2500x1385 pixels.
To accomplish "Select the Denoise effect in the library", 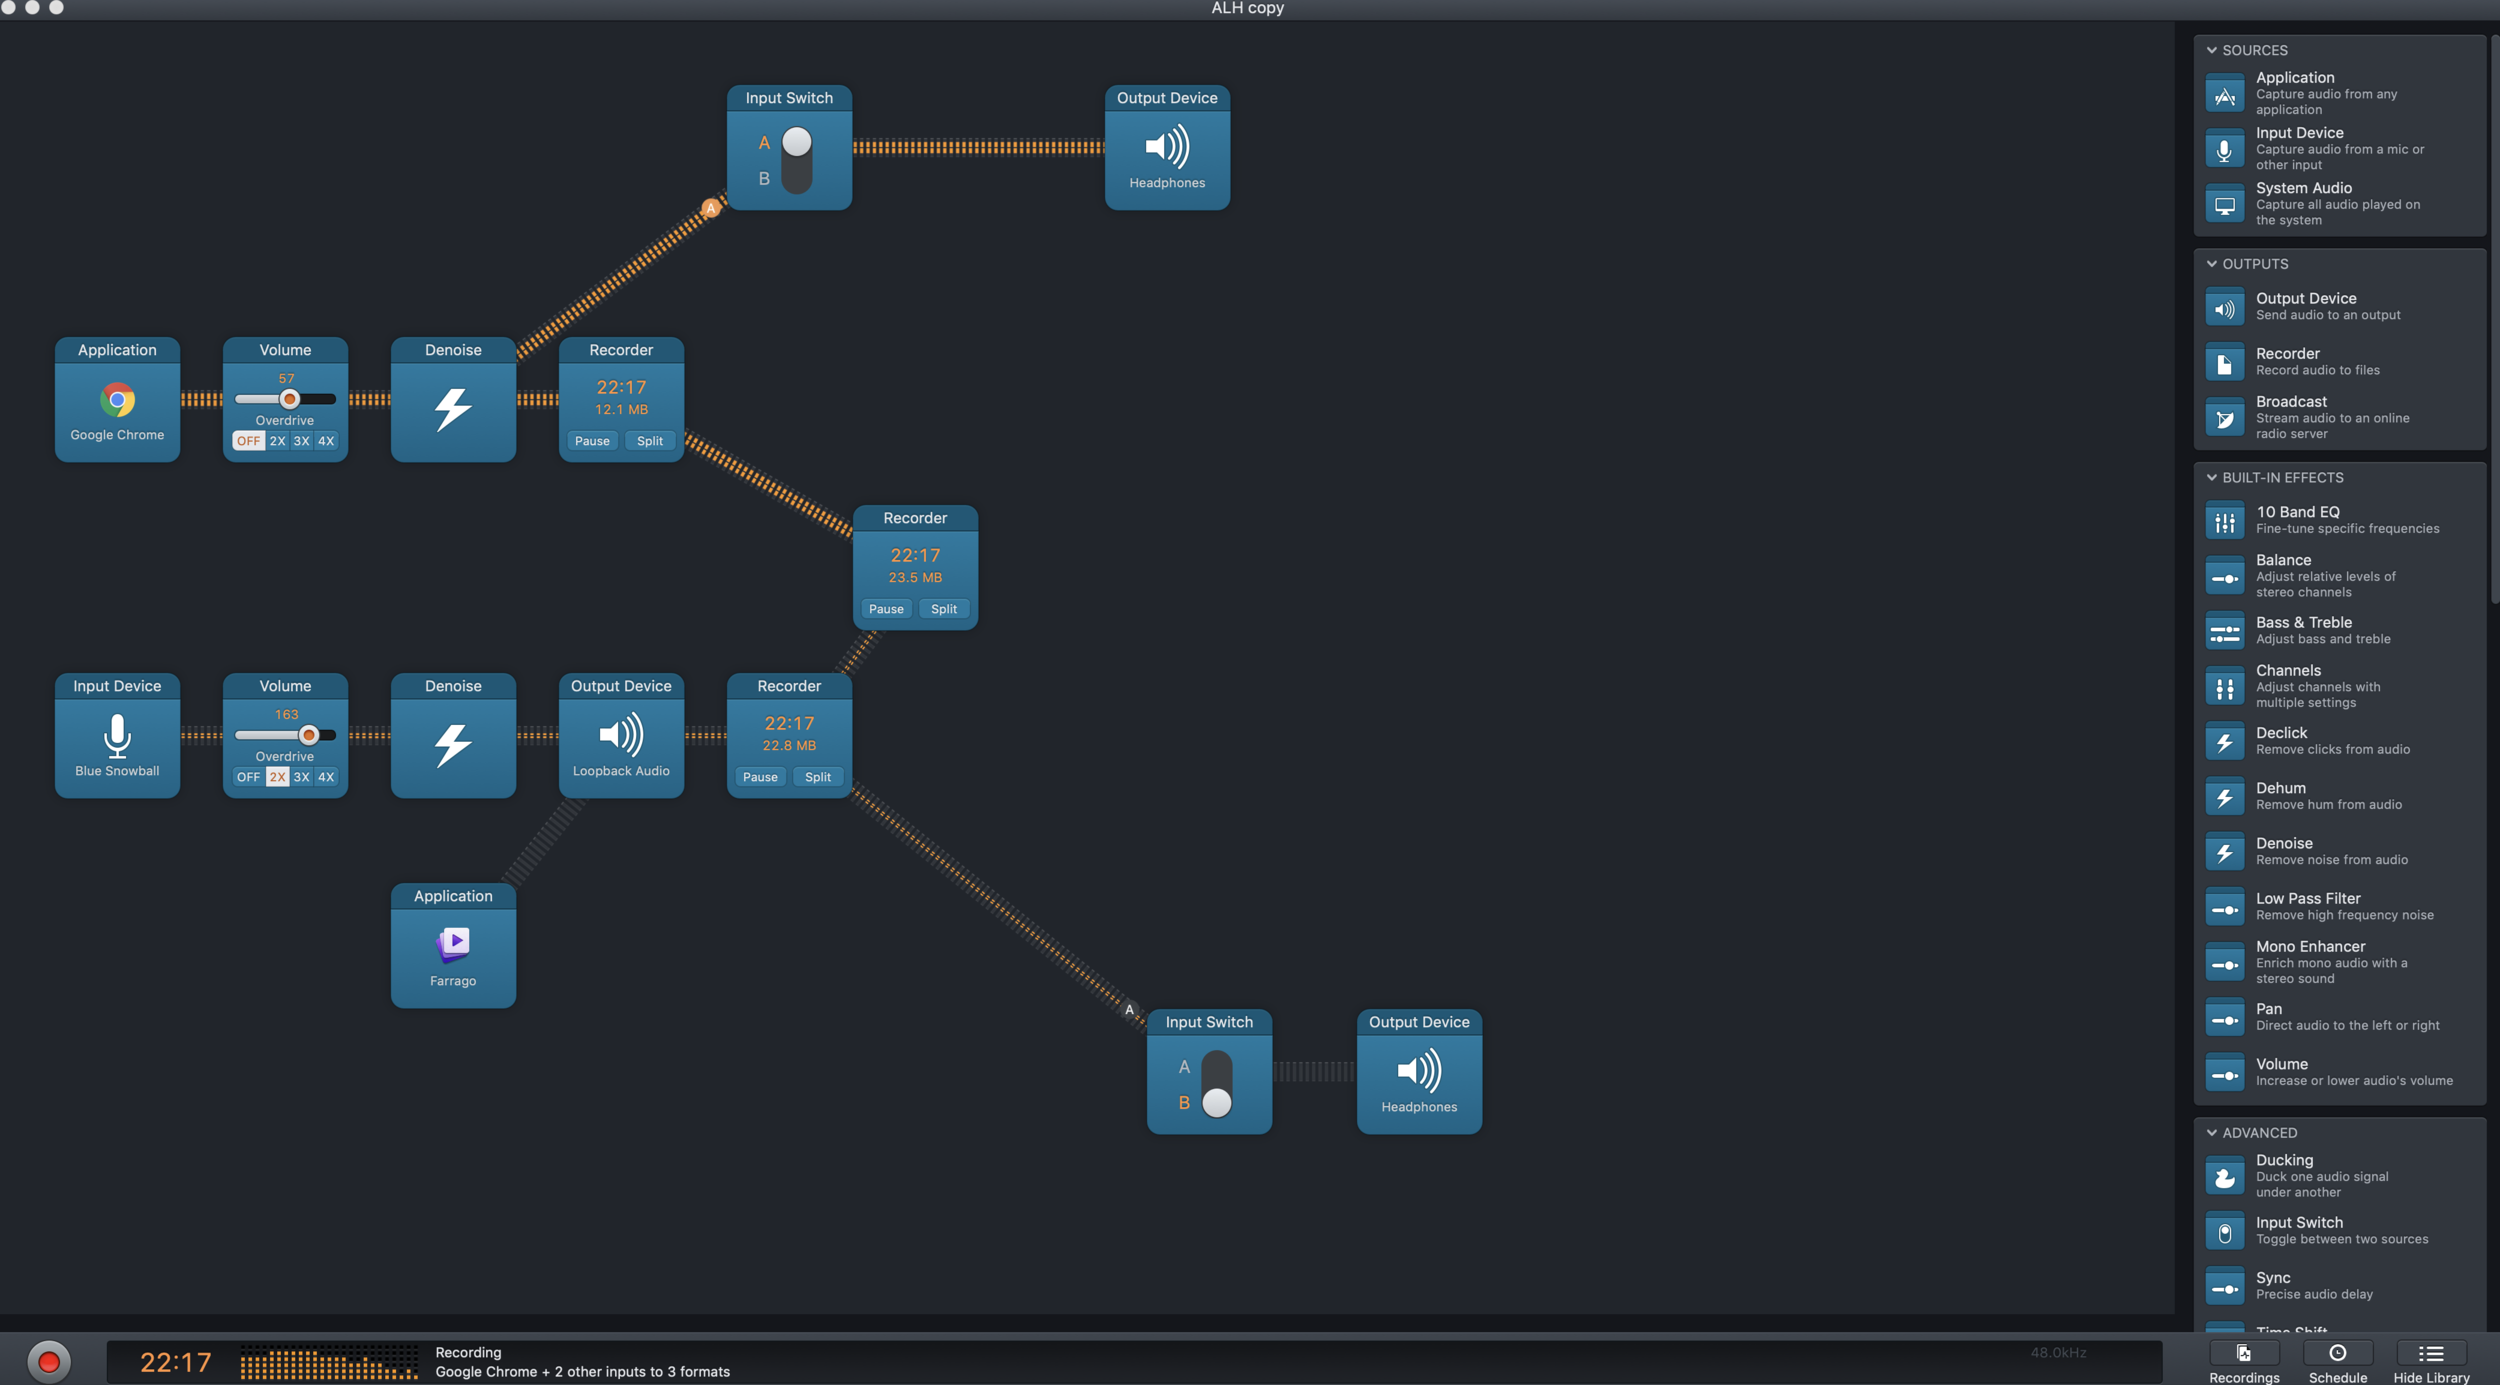I will (2339, 851).
